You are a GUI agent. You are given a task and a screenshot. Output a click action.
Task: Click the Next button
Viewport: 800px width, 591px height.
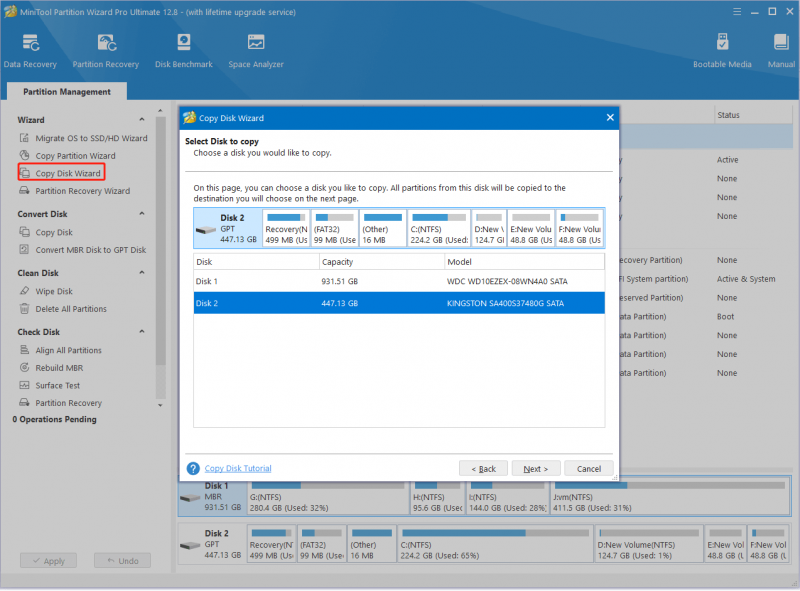[x=535, y=469]
